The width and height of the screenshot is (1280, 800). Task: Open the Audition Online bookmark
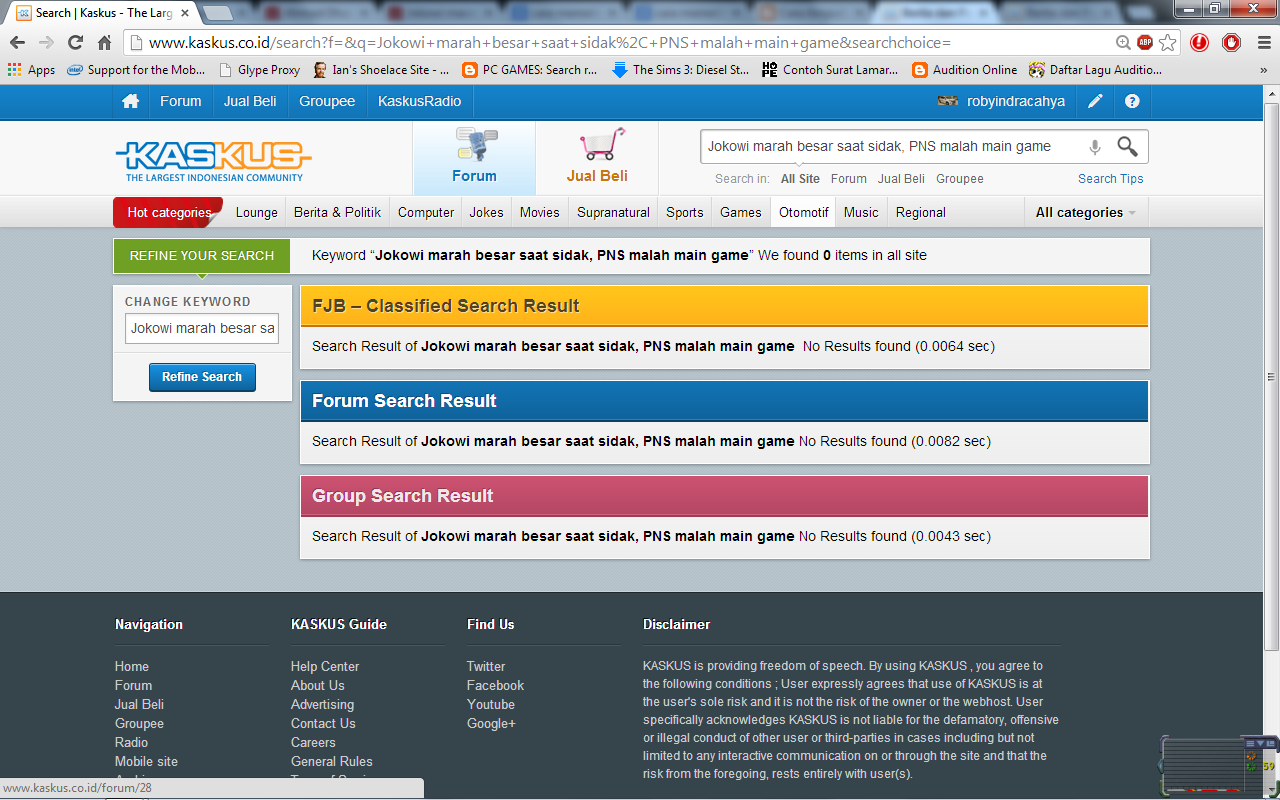[964, 70]
